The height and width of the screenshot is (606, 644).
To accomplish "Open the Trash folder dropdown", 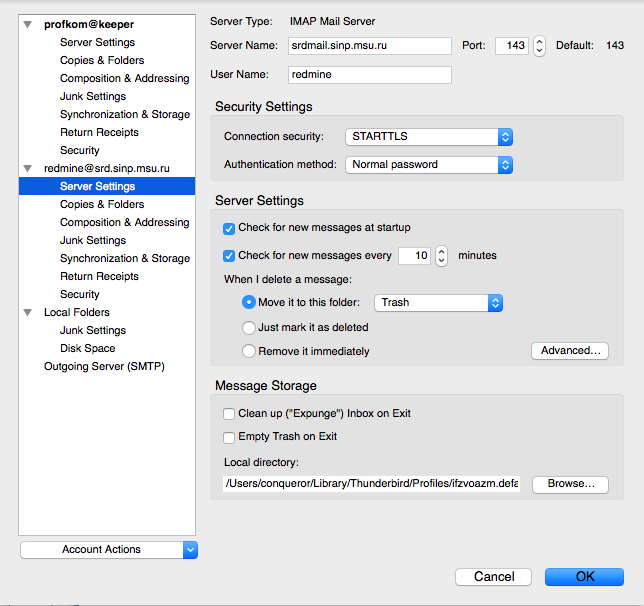I will tap(438, 302).
